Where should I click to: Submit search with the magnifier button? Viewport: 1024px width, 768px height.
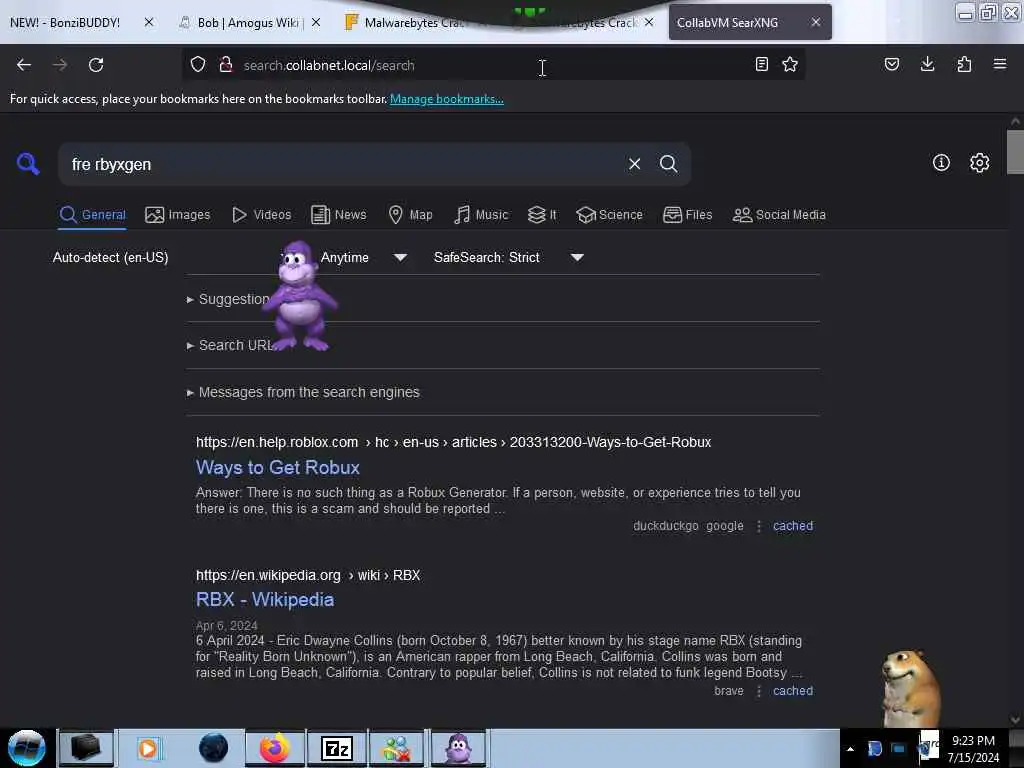point(668,164)
